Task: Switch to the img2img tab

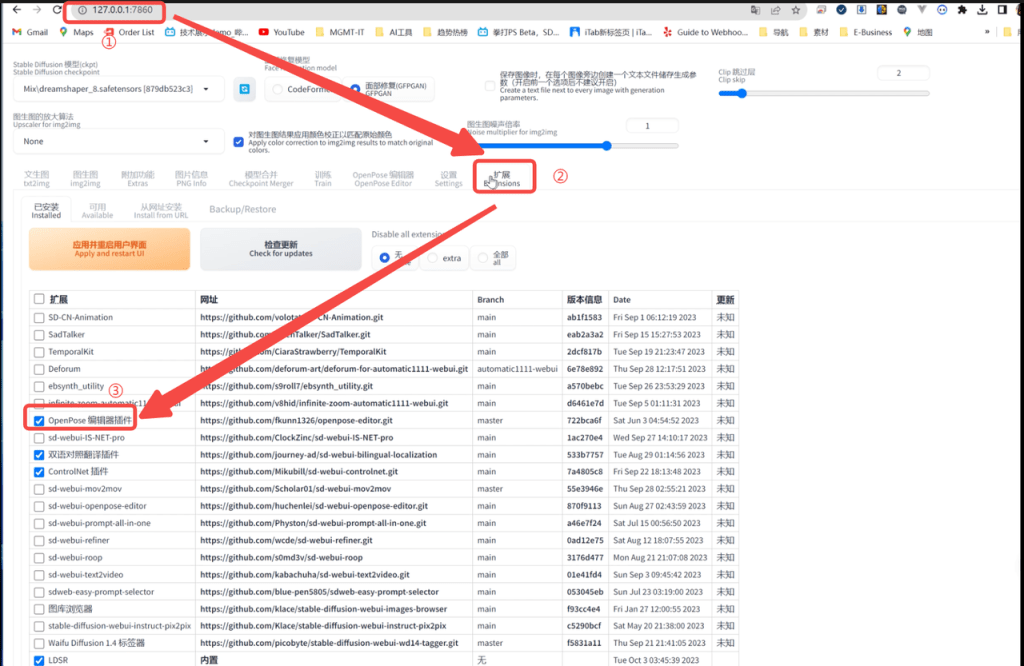Action: tap(86, 178)
